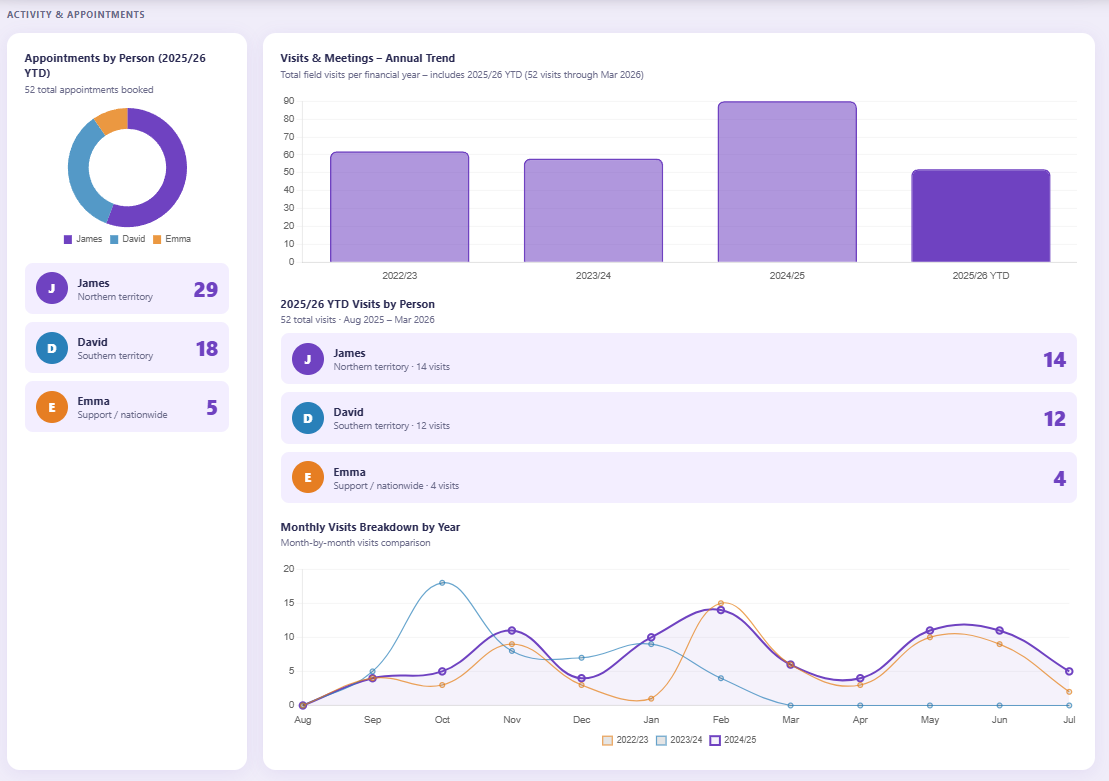The height and width of the screenshot is (781, 1109).
Task: Click David's avatar badge in appointments list
Action: pyautogui.click(x=51, y=347)
